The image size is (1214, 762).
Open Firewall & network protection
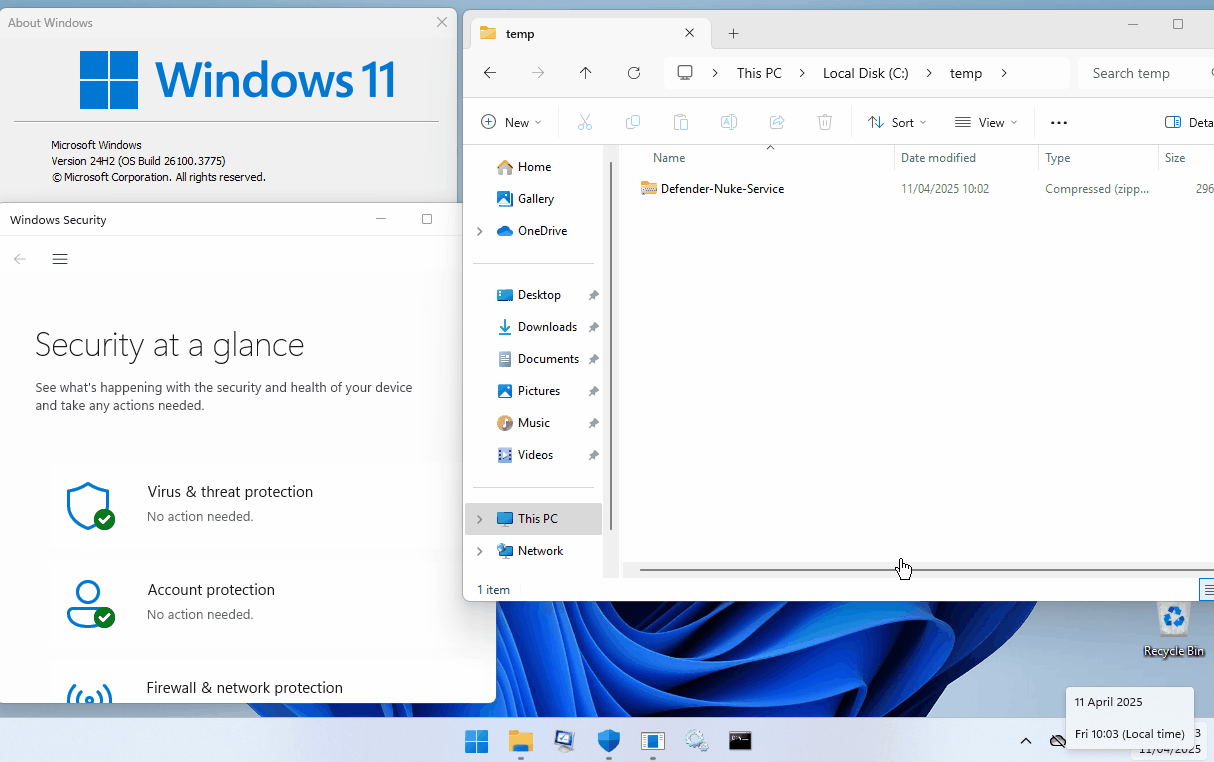point(244,688)
